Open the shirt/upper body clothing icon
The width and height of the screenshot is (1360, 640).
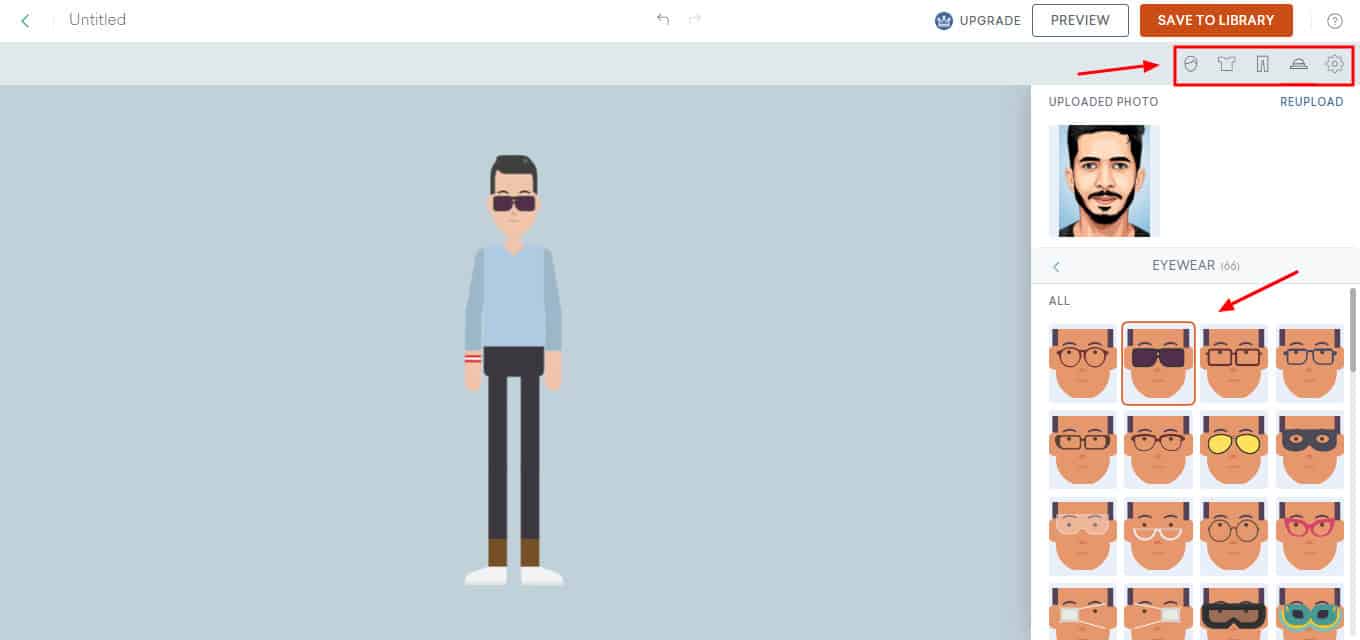pos(1226,64)
